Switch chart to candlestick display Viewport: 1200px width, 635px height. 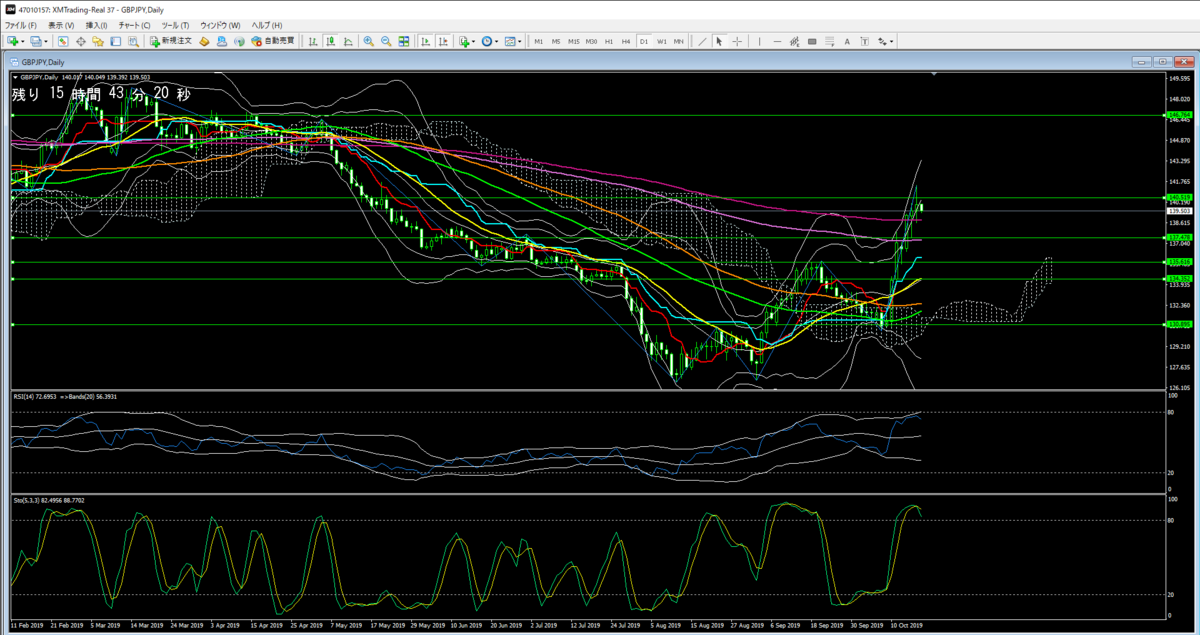(330, 41)
